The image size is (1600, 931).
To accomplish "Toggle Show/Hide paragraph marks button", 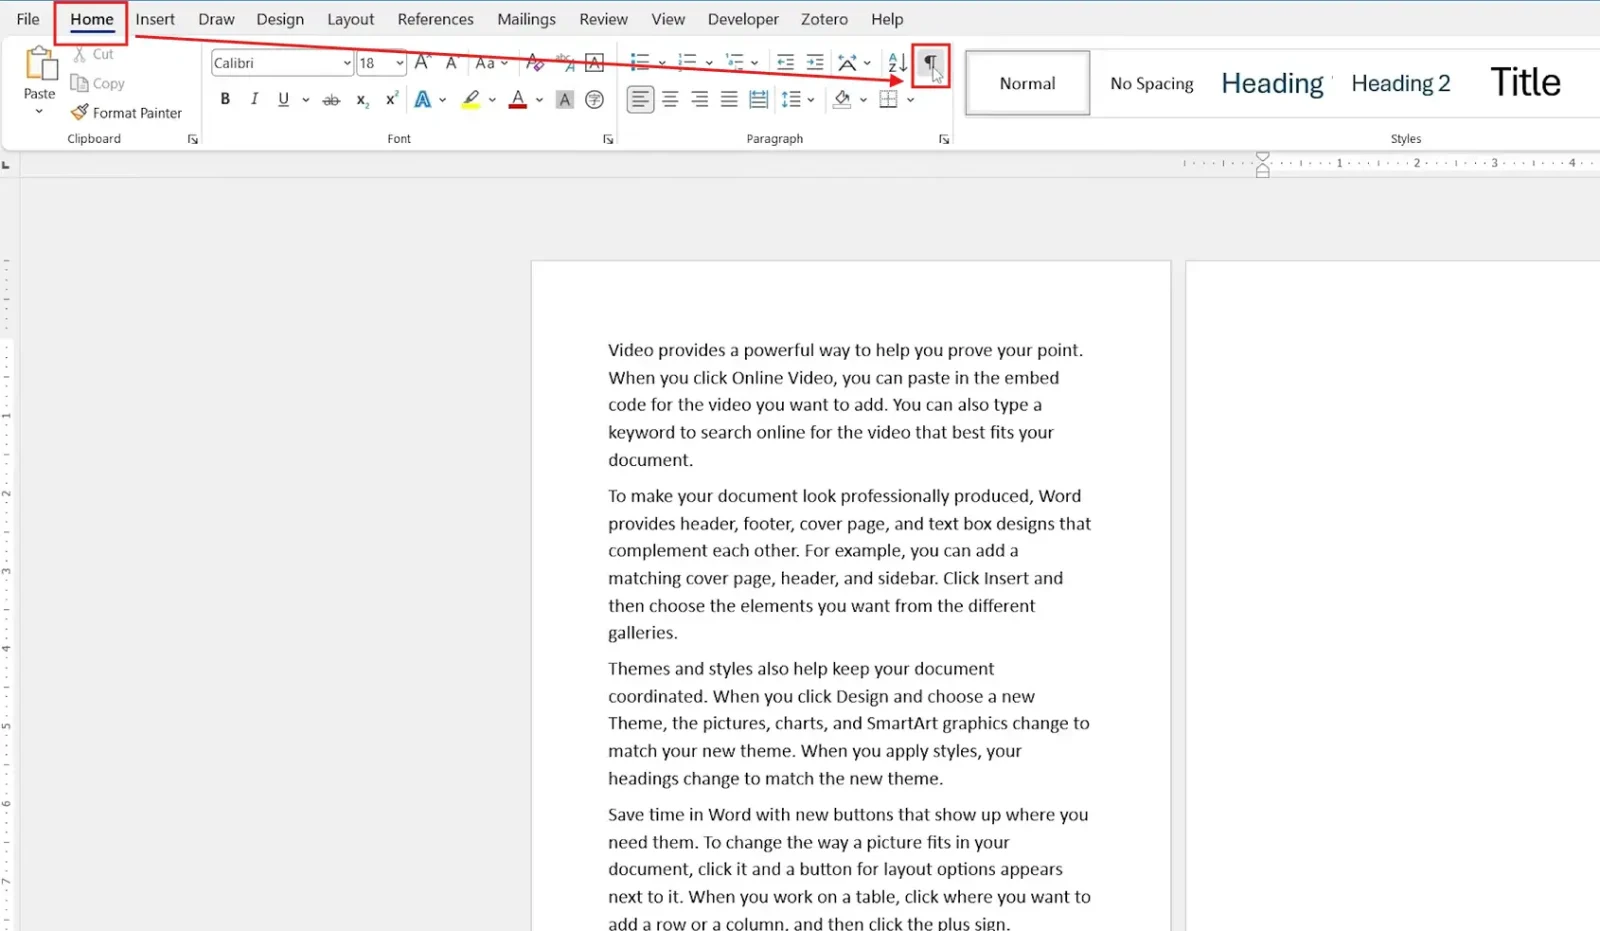I will (930, 64).
